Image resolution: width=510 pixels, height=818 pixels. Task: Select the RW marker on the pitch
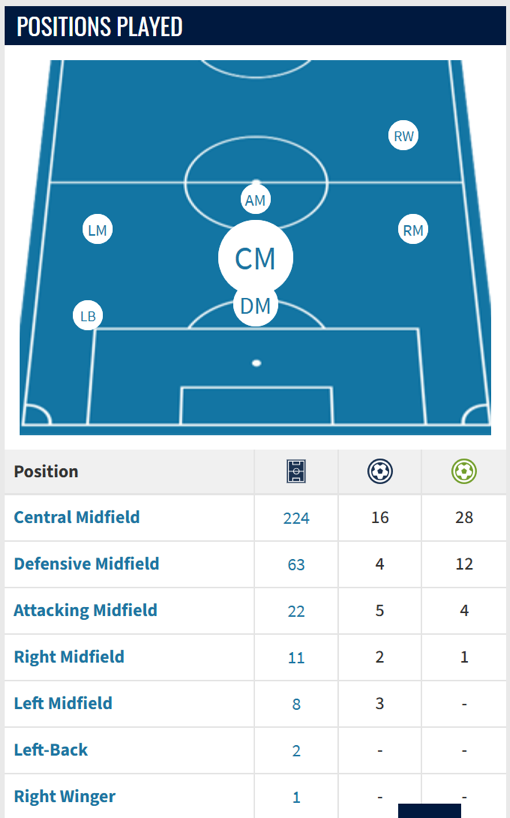pyautogui.click(x=403, y=136)
